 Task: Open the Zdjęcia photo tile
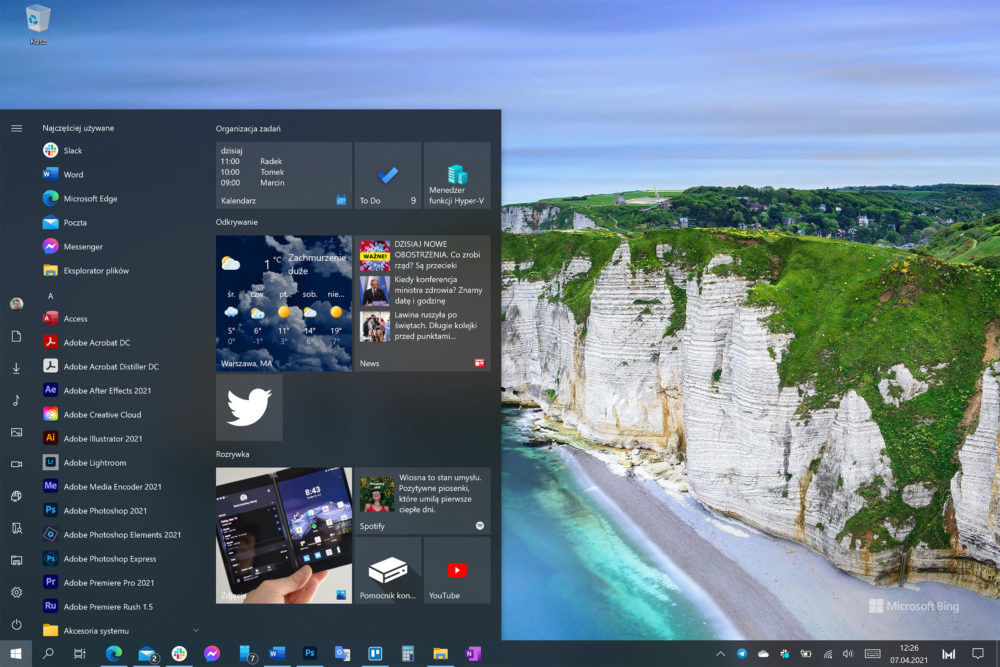[x=284, y=535]
